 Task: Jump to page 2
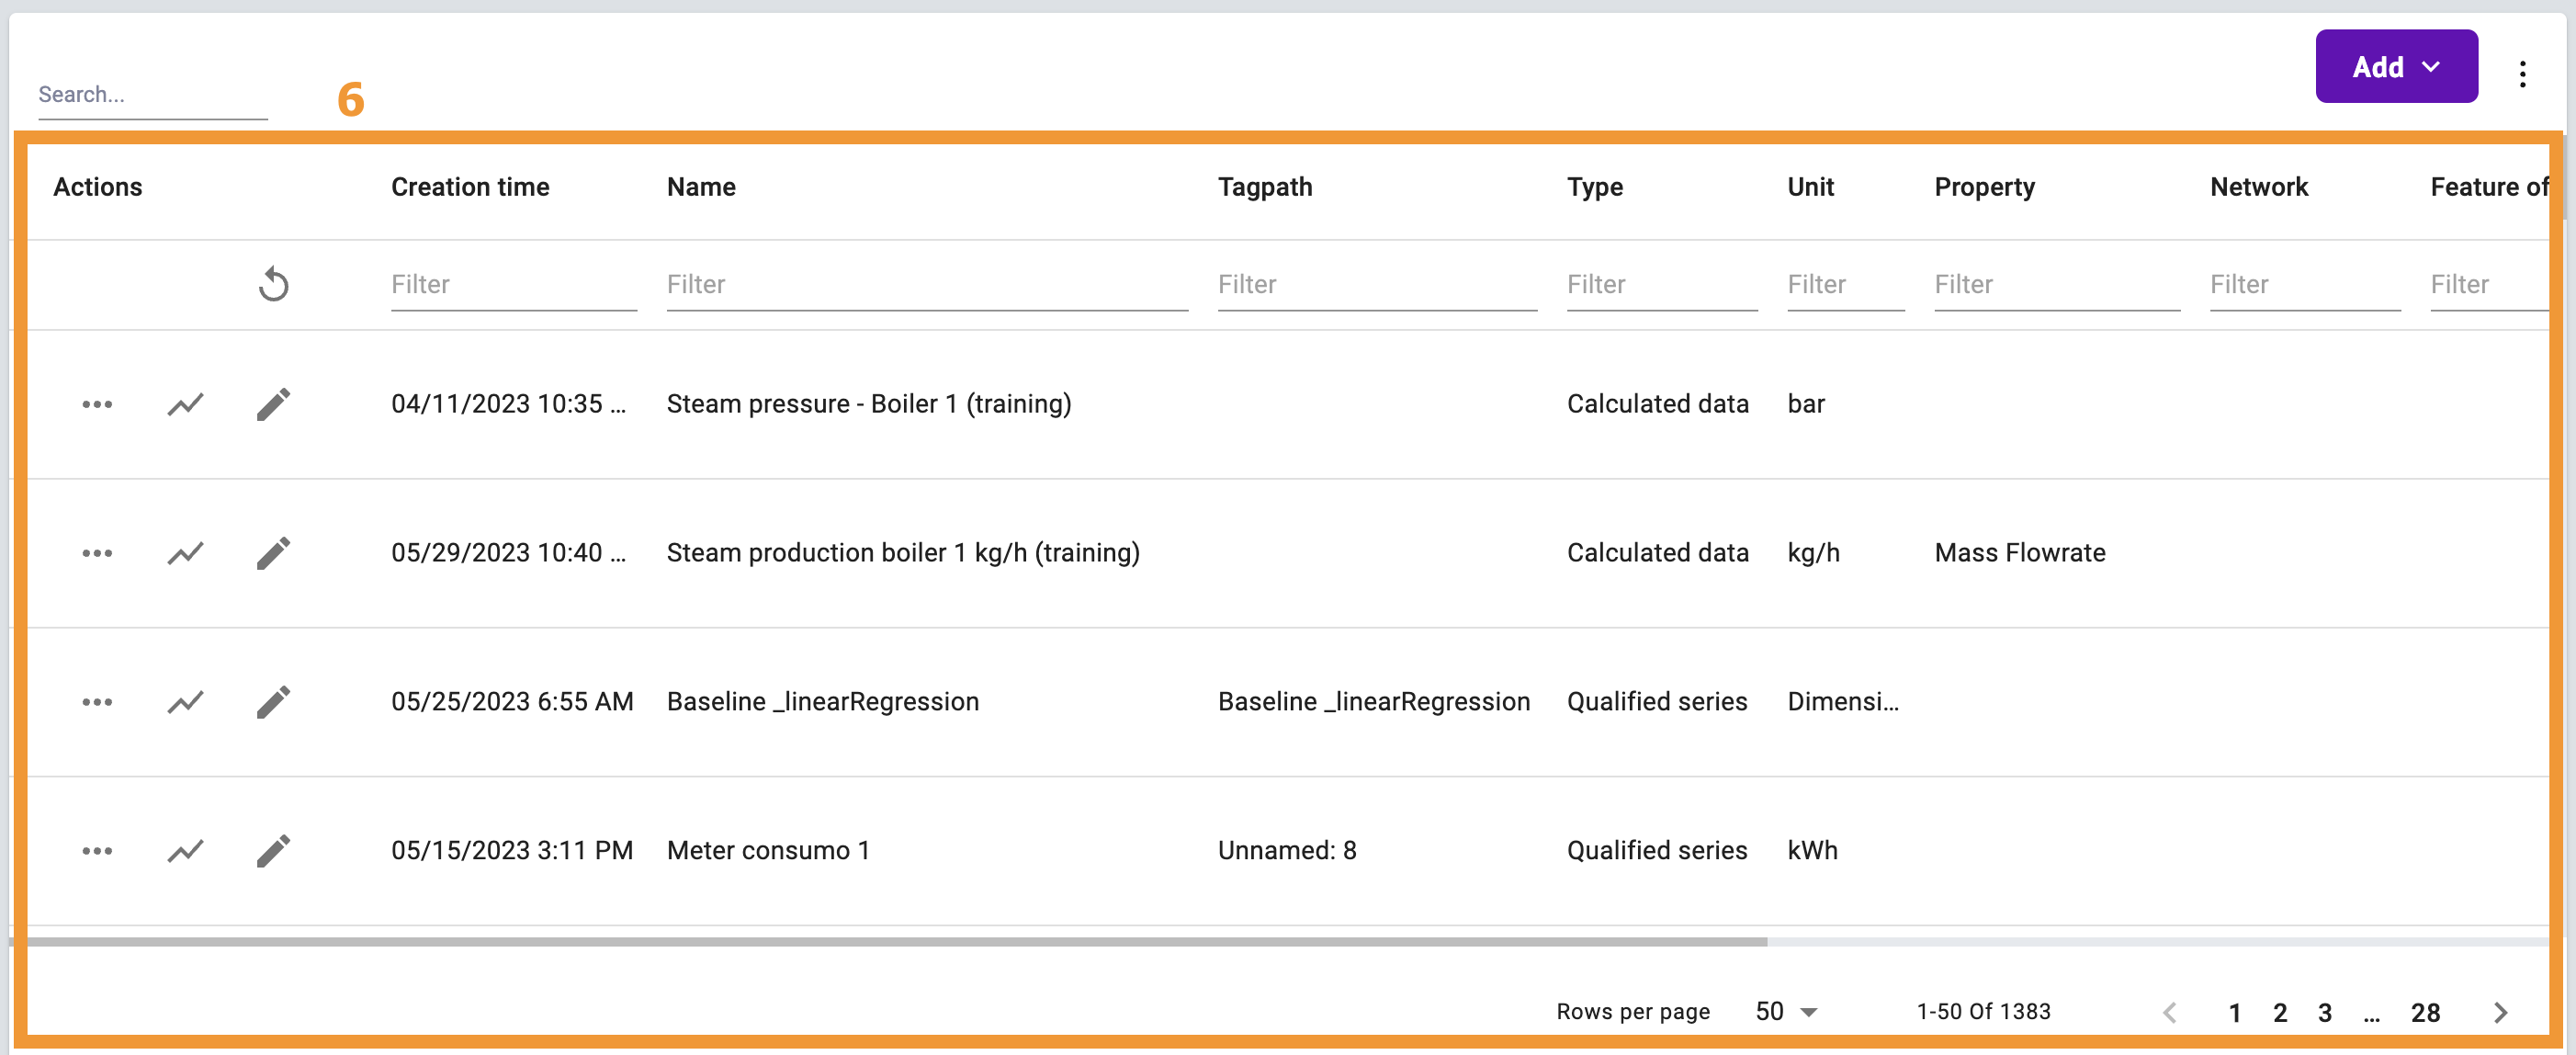[x=2279, y=1012]
